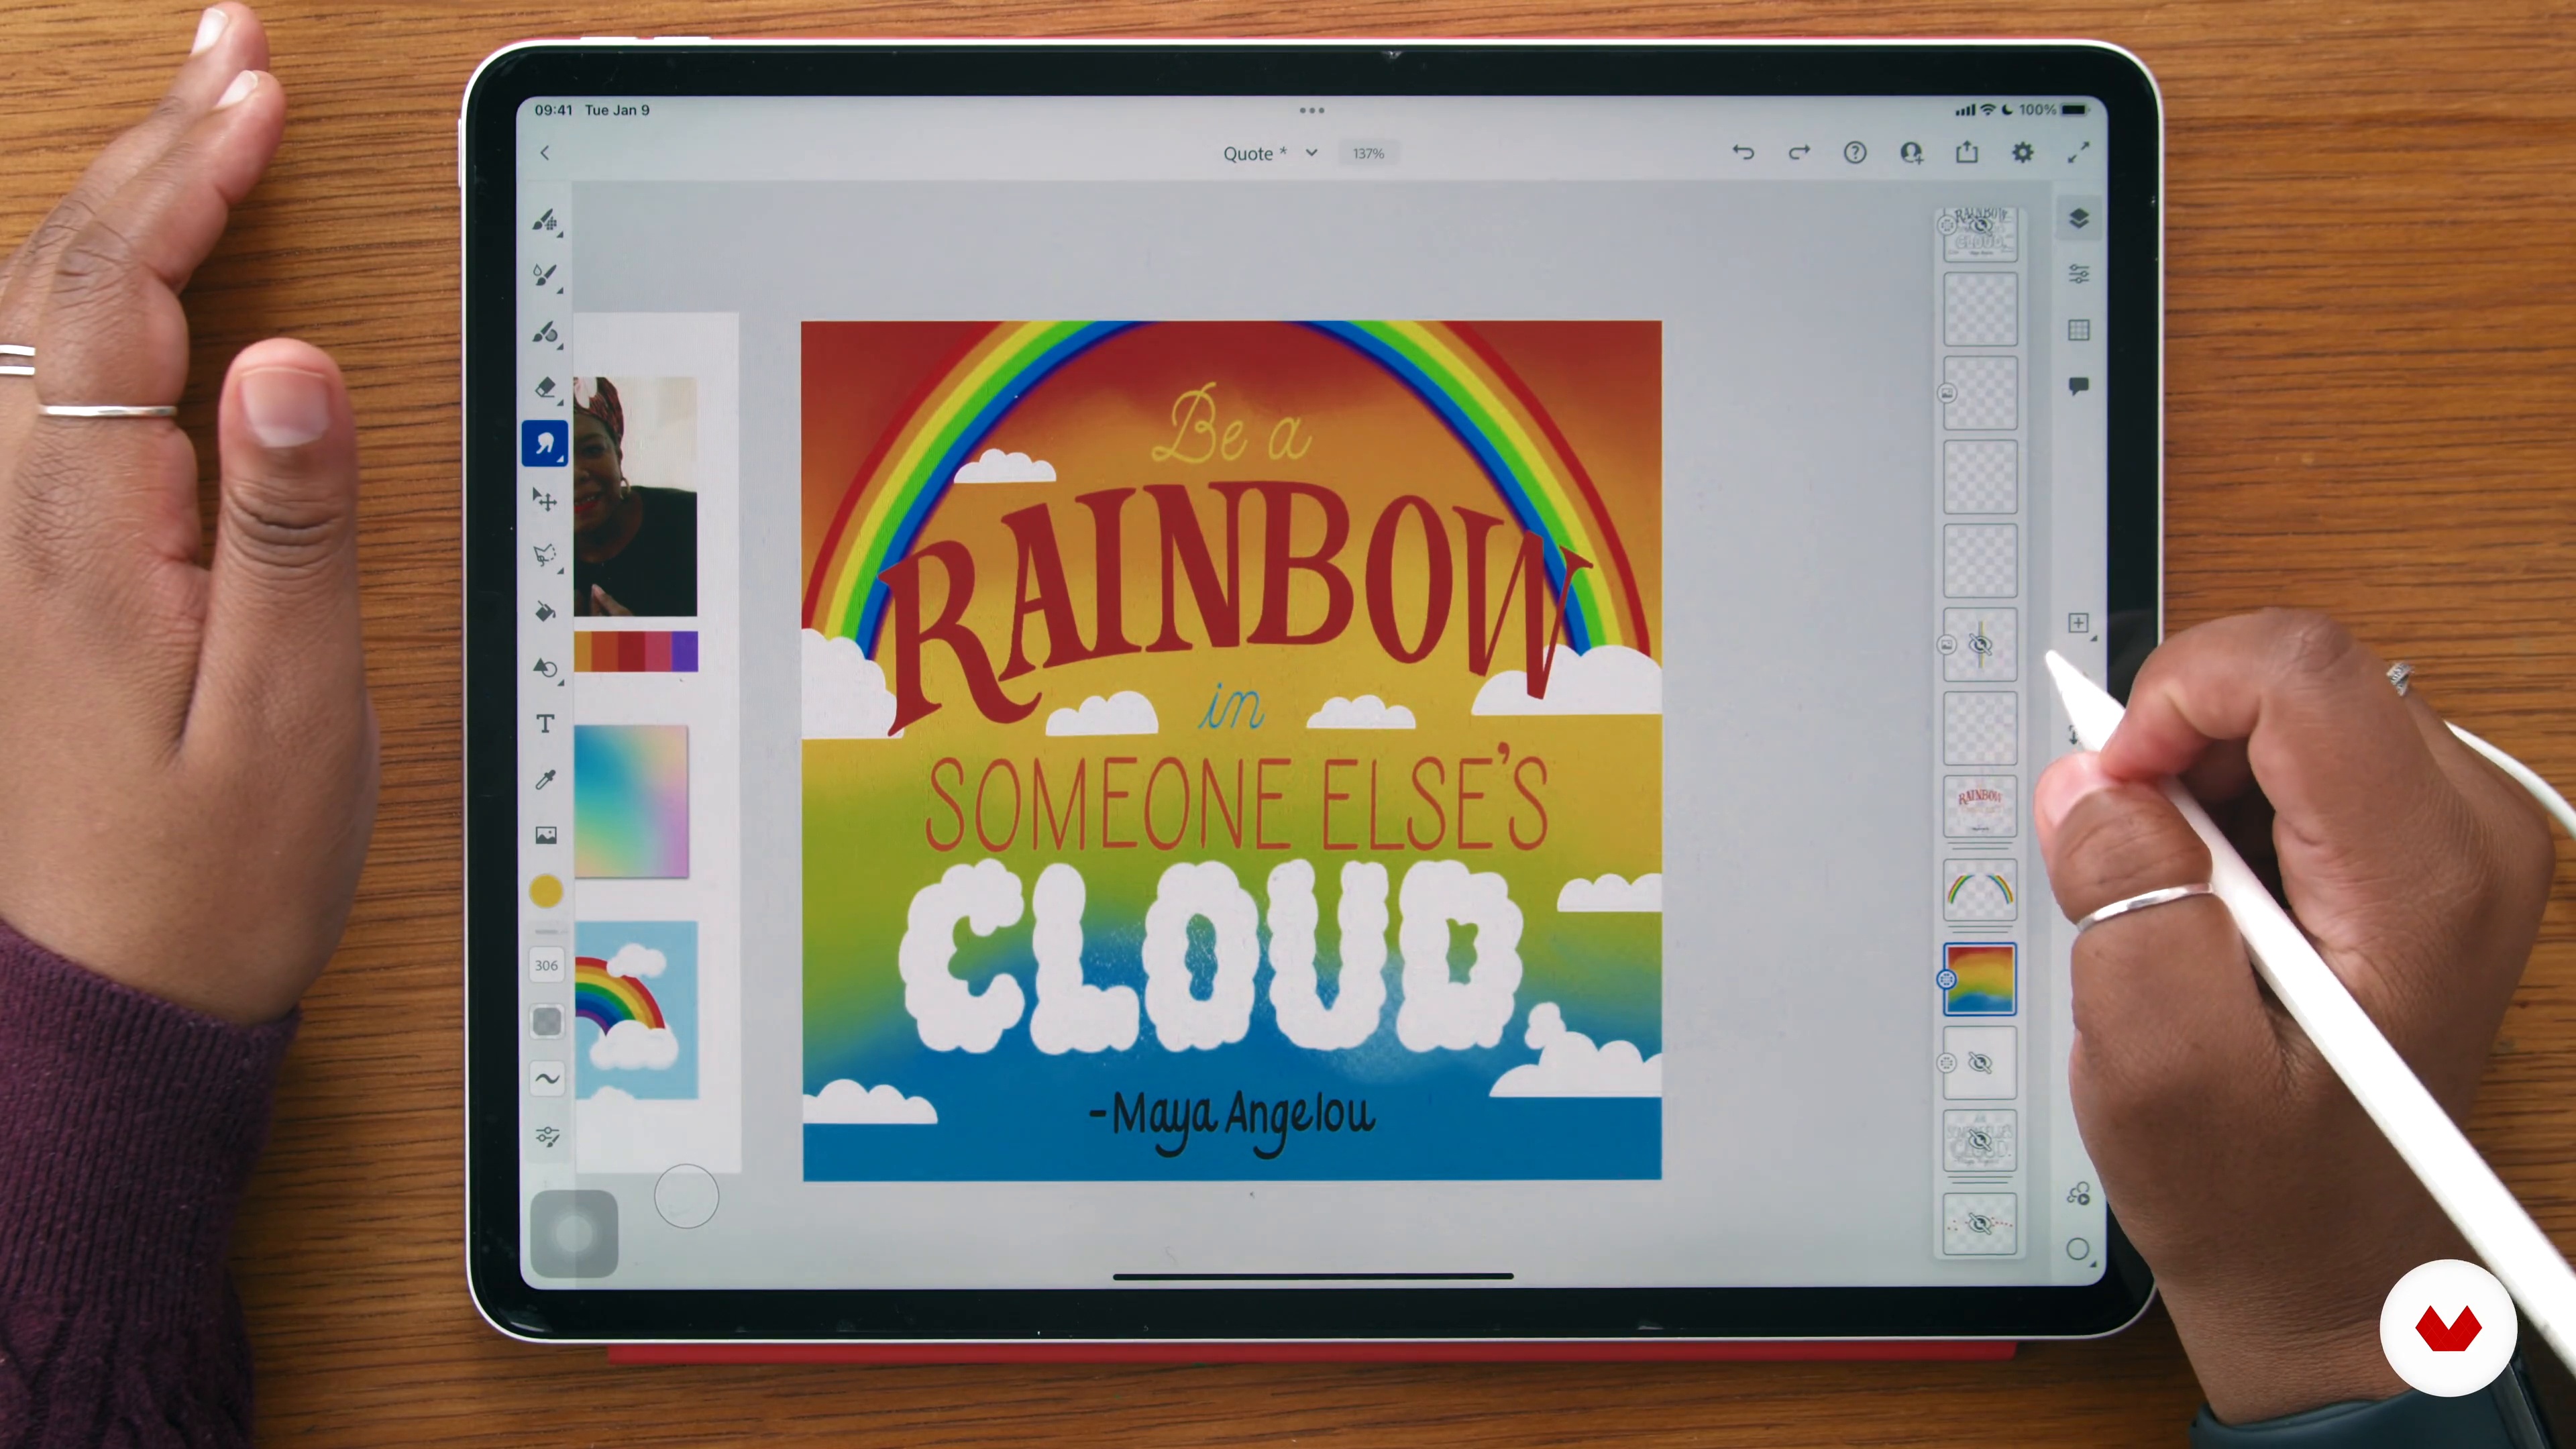Select the Live brushes watercolor tool
Screen dimensions: 2576x1449
click(x=545, y=275)
